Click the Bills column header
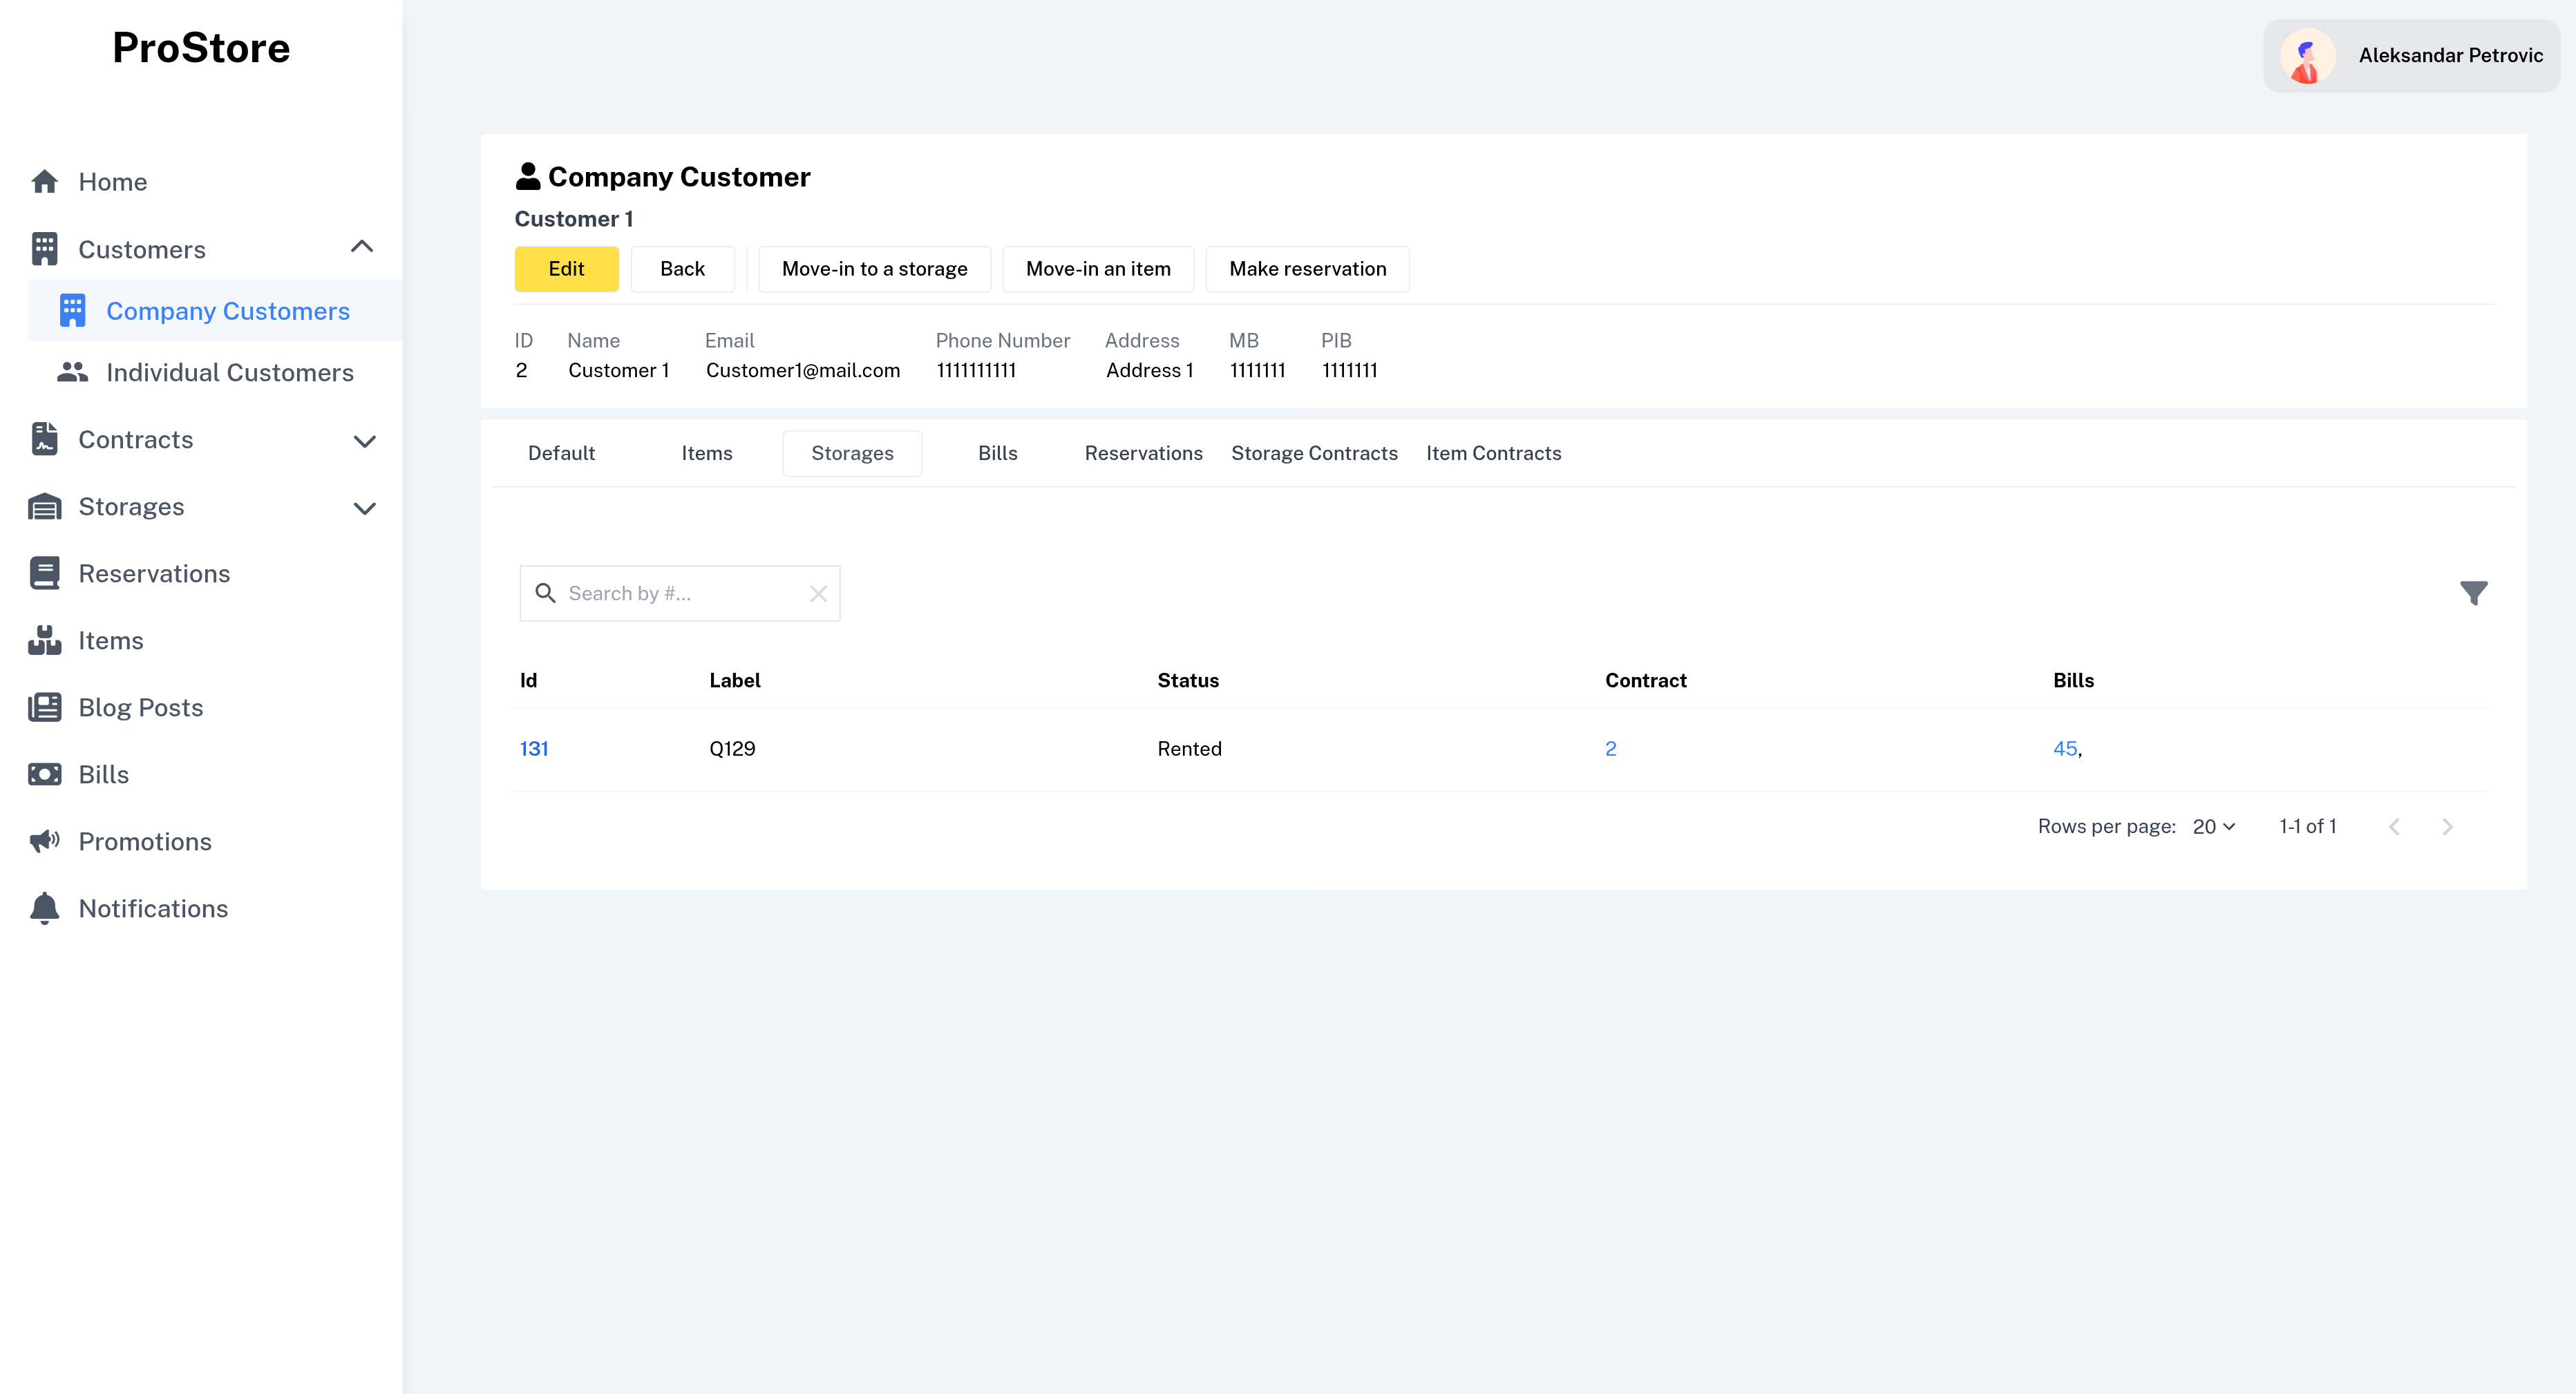 point(2073,680)
